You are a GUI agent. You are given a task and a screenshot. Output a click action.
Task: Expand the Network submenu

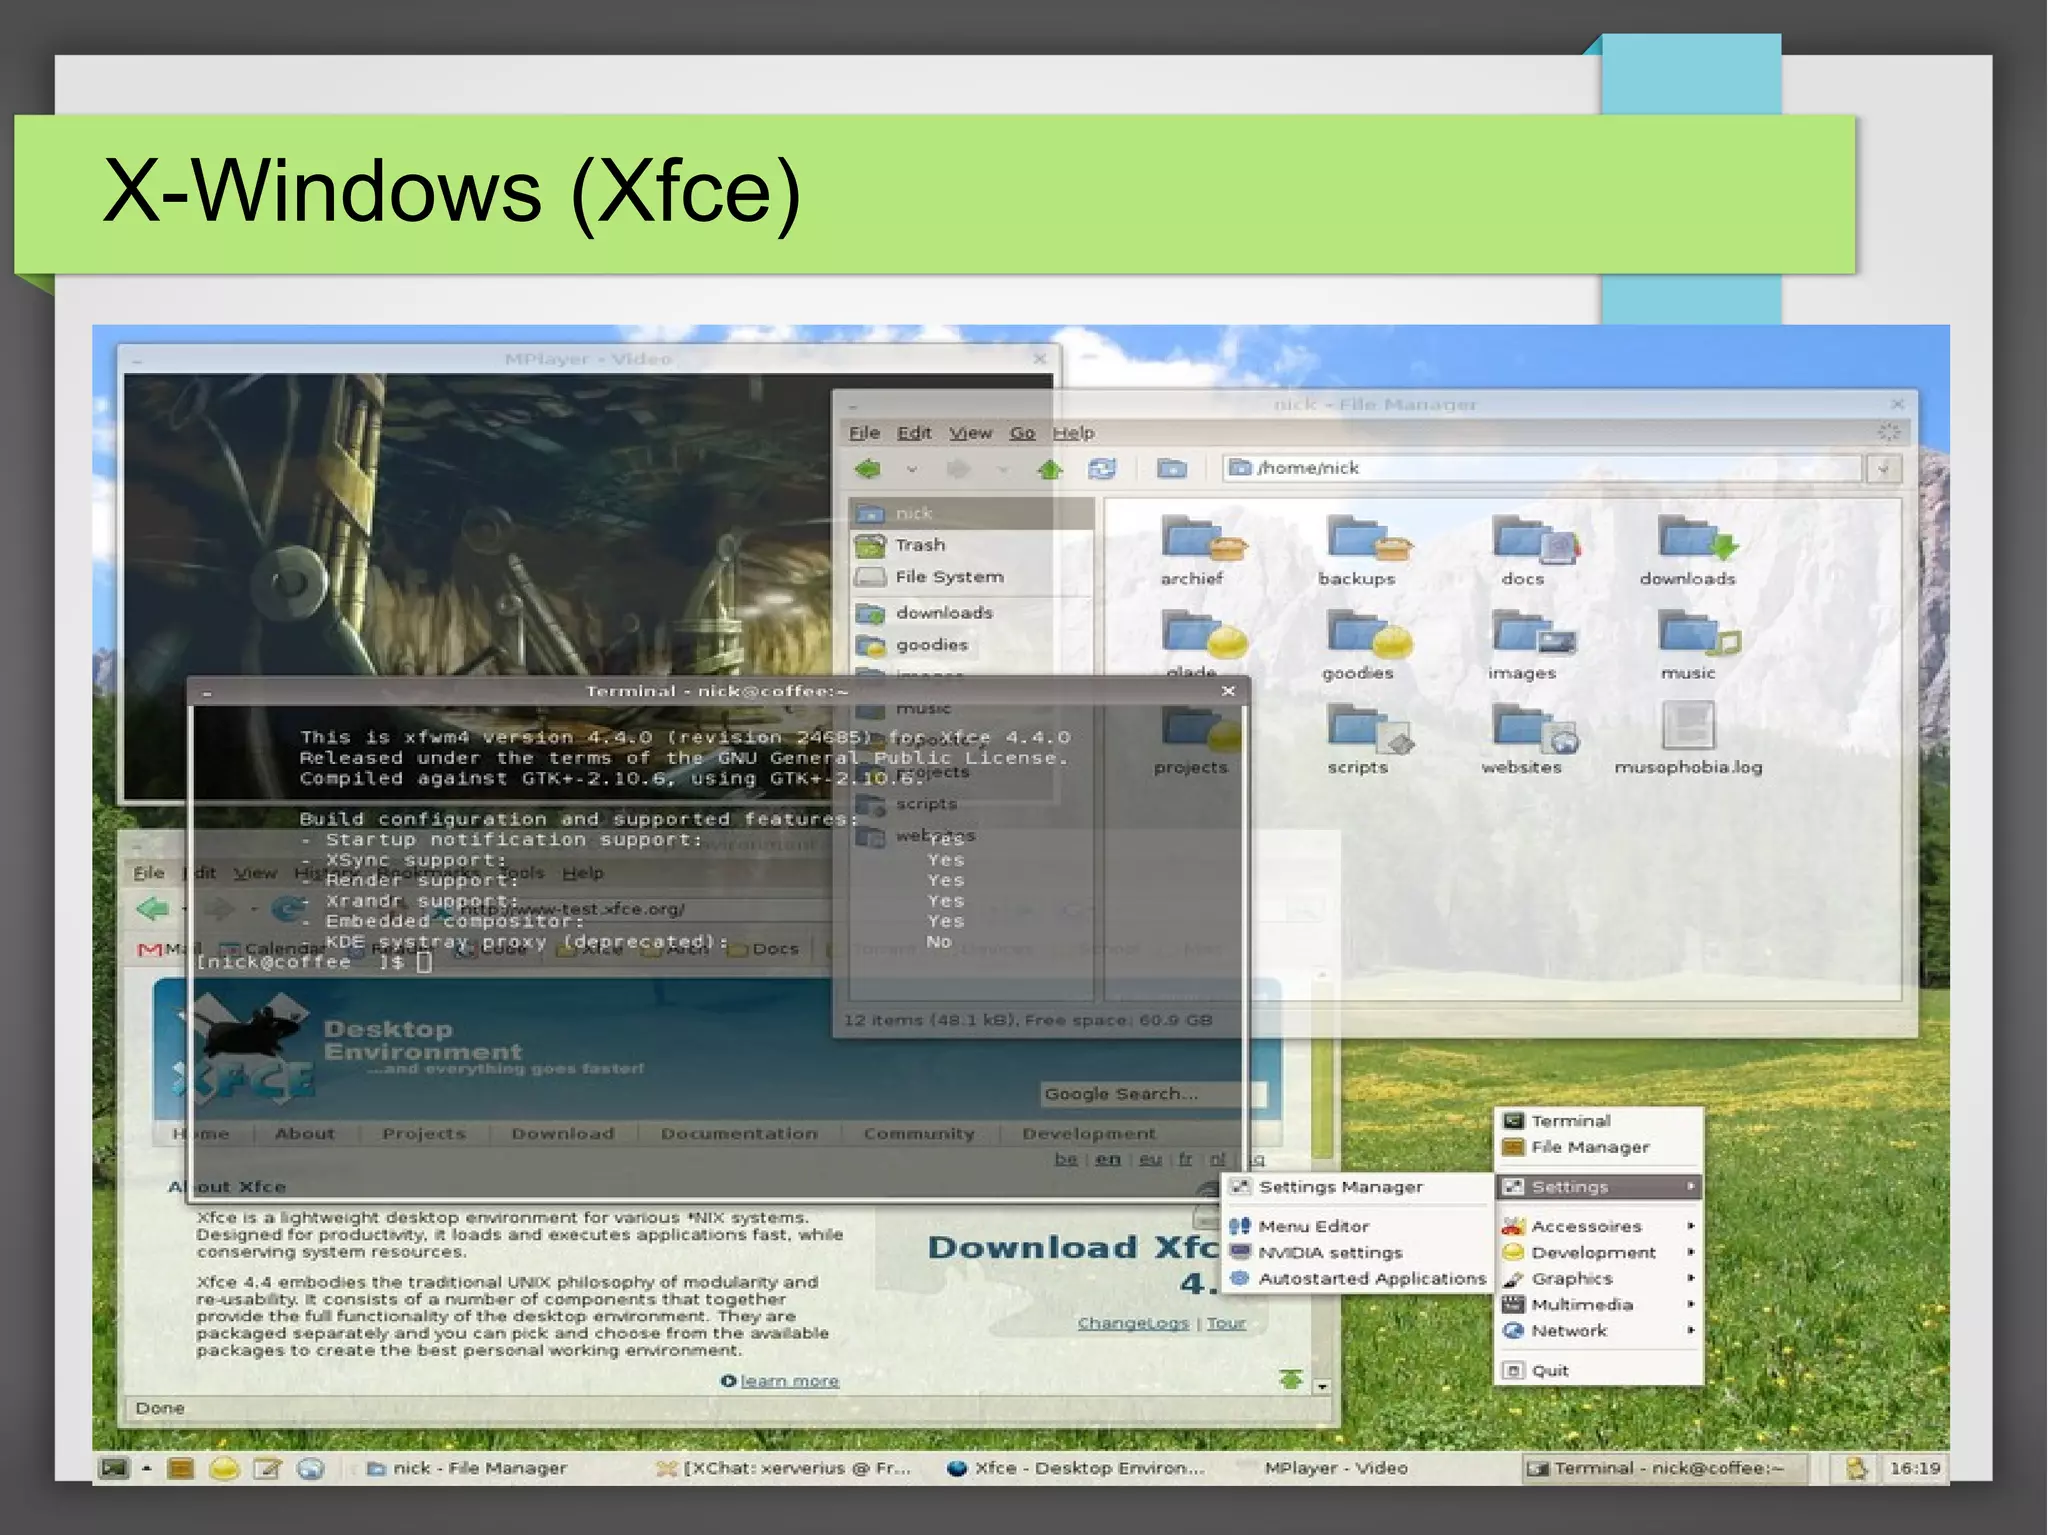click(x=1598, y=1330)
